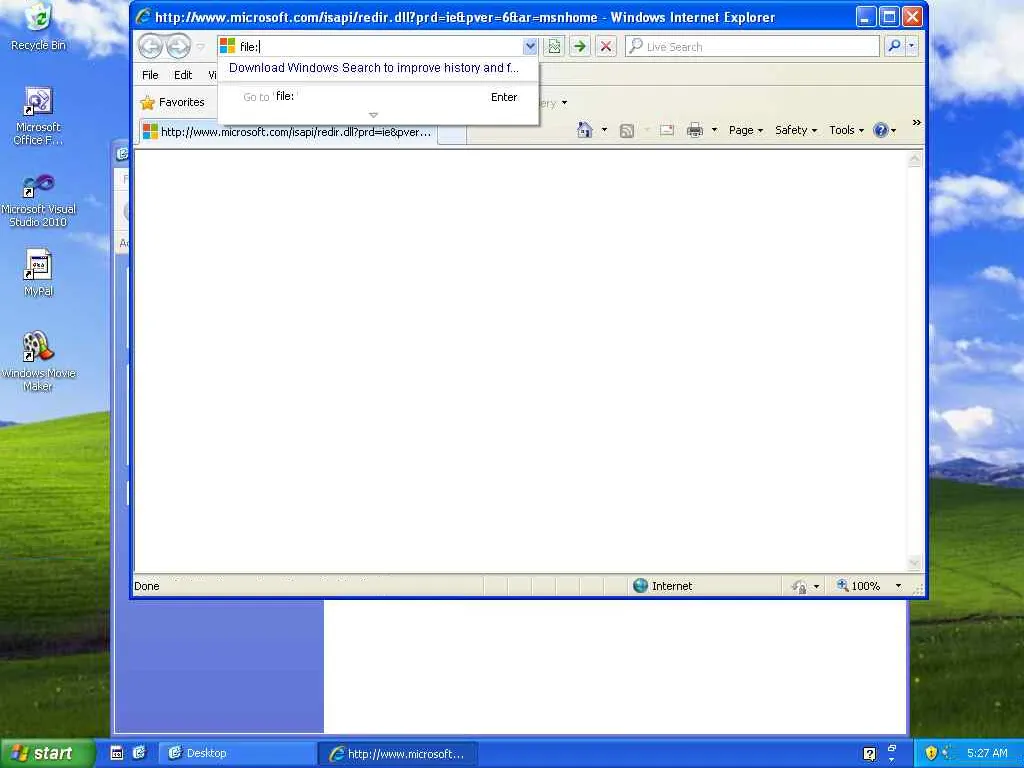Click the language bar help icon
The width and height of the screenshot is (1024, 768).
point(869,754)
